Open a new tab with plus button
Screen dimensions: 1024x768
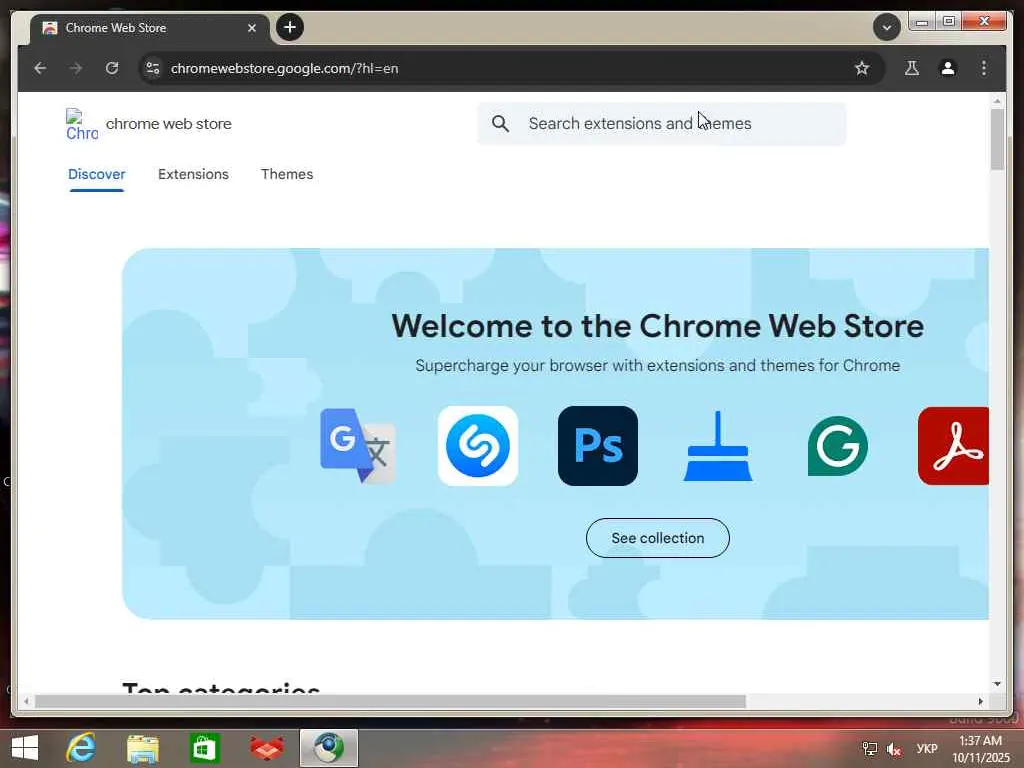[x=290, y=27]
